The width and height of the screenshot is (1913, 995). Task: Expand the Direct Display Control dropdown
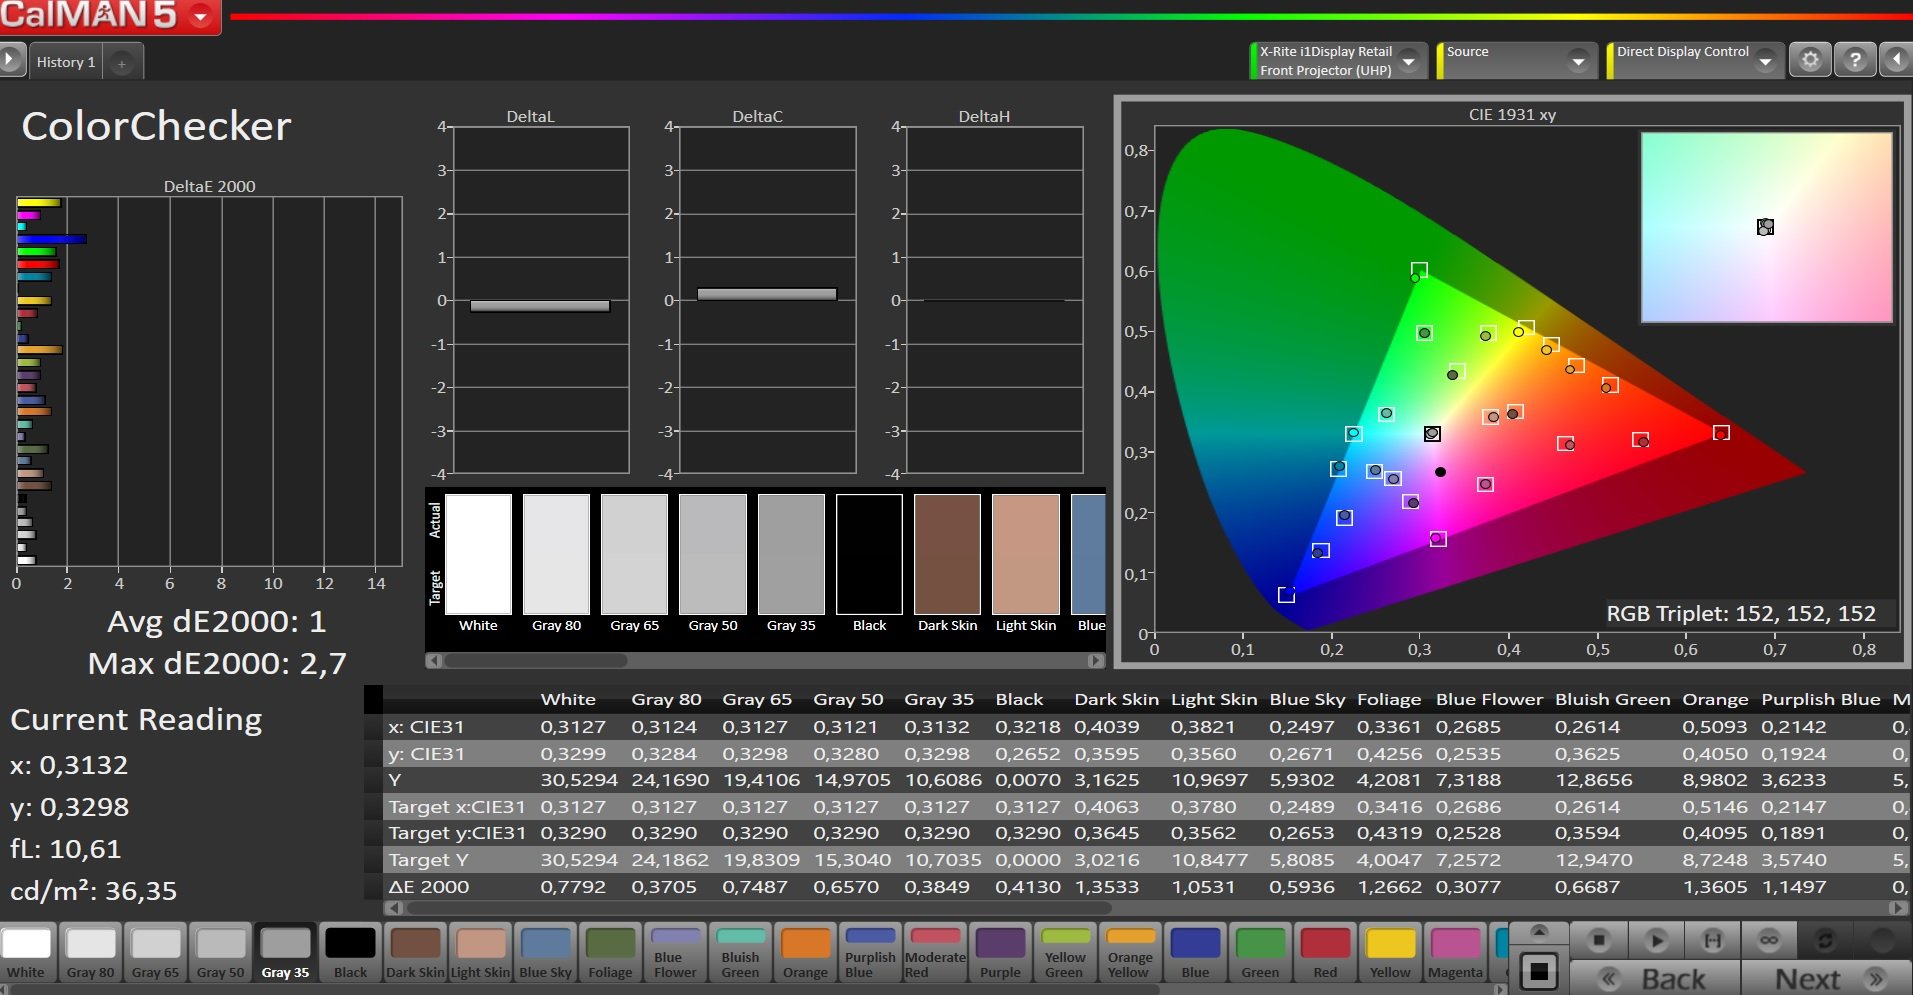pos(1765,61)
